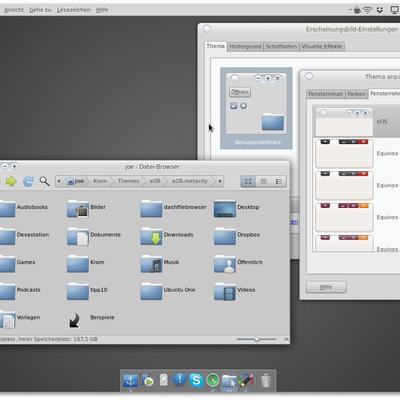
Task: Select the eOS window frame theme
Action: (357, 122)
